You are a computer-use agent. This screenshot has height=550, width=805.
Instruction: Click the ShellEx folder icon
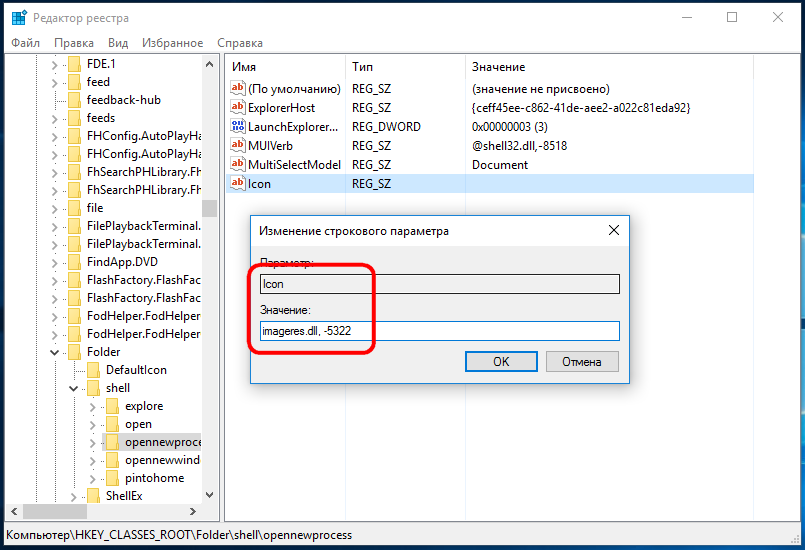point(93,496)
